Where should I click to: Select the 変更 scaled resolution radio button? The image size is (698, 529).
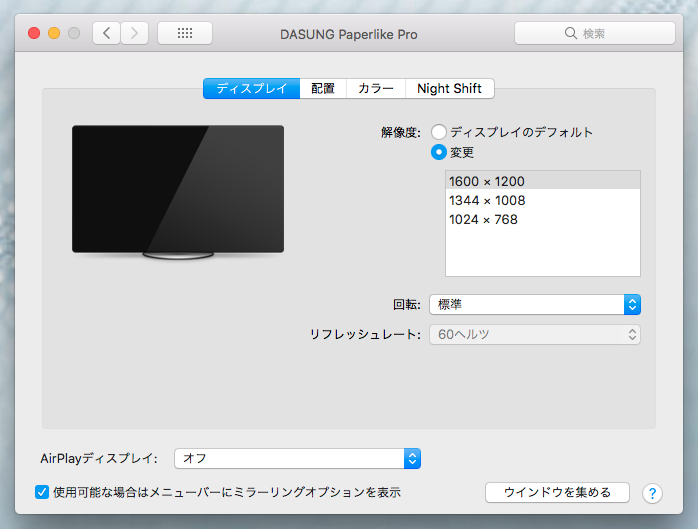click(x=439, y=152)
